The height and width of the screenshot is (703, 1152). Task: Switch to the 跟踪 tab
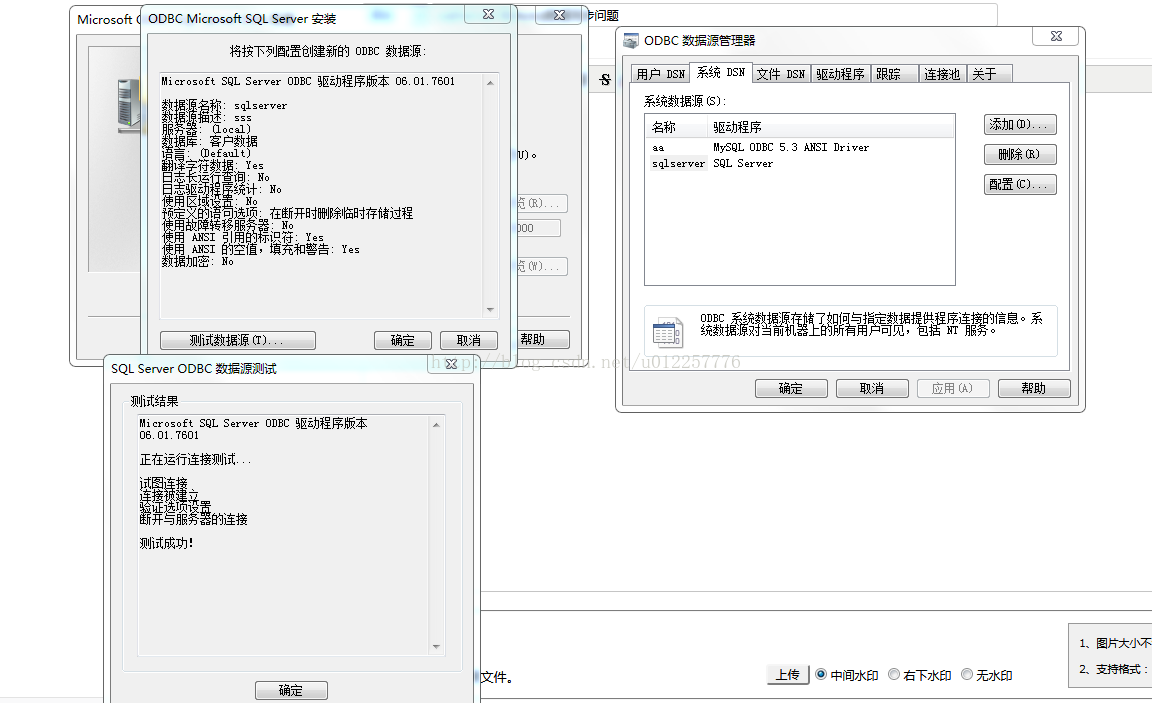coord(894,74)
